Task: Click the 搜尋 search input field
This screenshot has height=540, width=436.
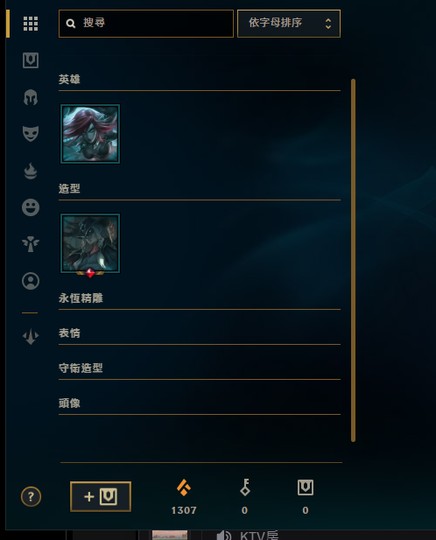Action: (x=146, y=23)
